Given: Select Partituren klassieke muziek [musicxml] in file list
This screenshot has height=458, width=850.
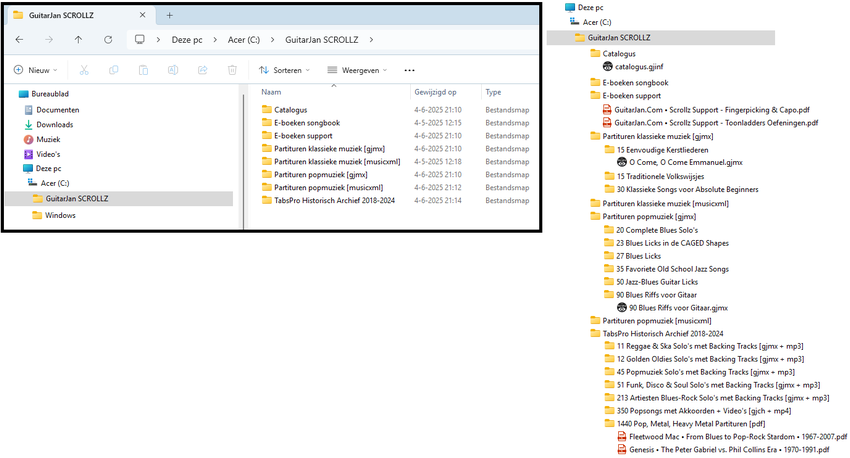Looking at the screenshot, I should [331, 162].
